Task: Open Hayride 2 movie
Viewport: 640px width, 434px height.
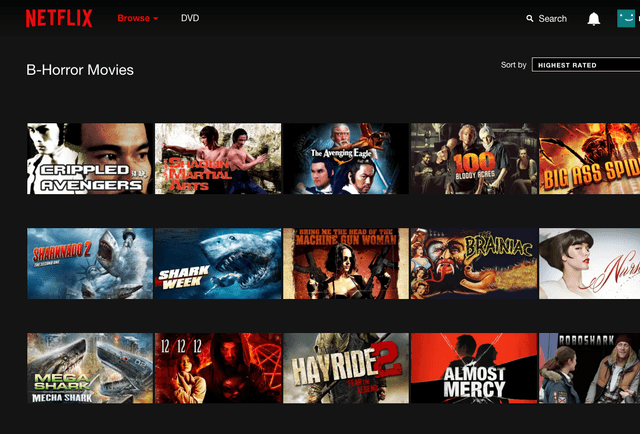Action: pos(346,368)
